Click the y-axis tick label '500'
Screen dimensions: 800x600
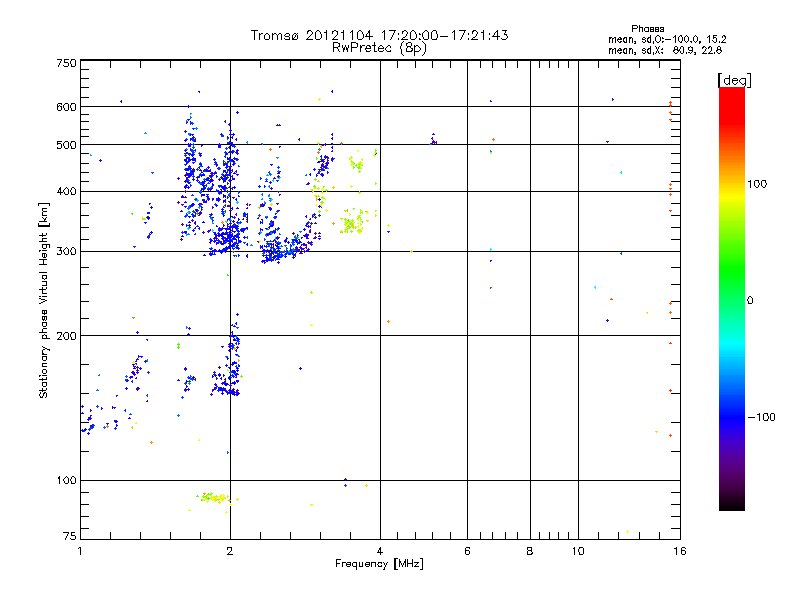click(66, 145)
